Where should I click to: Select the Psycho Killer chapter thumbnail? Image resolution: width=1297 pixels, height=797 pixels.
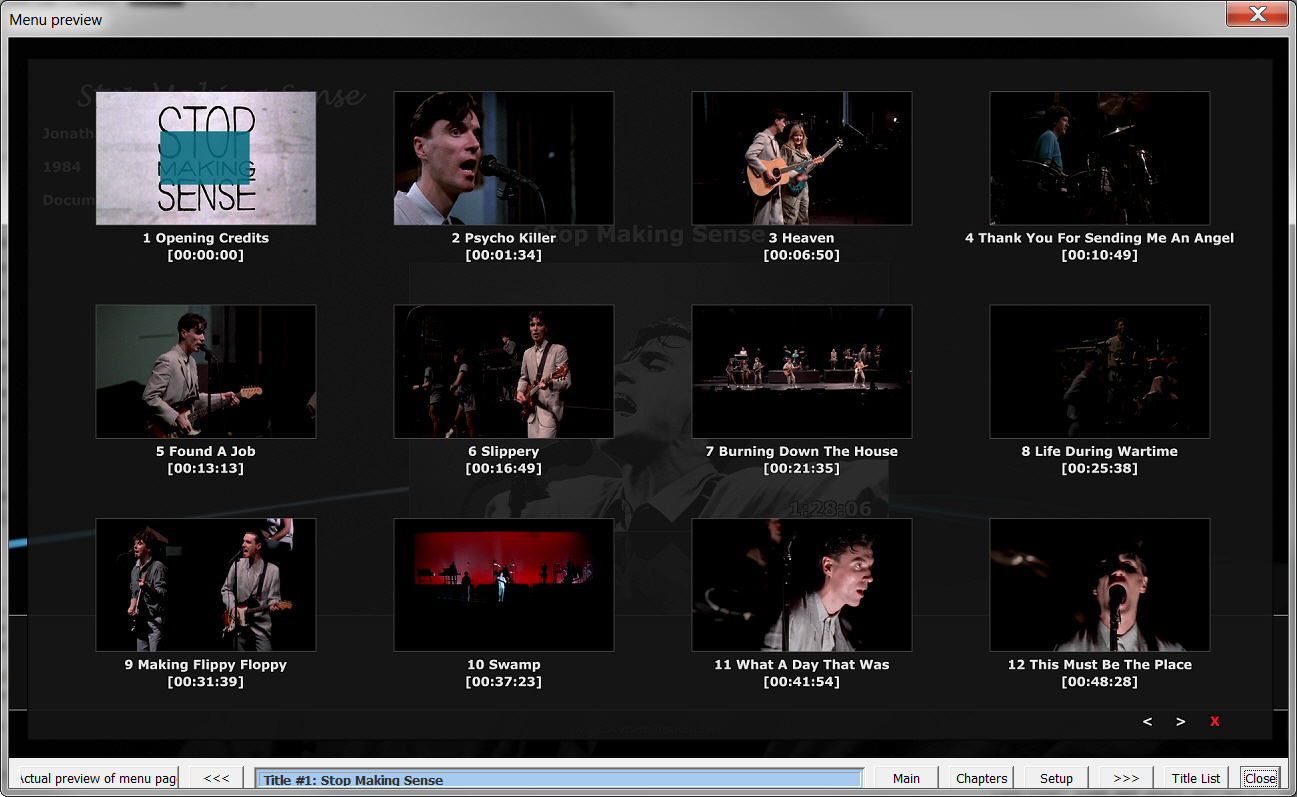coord(504,158)
